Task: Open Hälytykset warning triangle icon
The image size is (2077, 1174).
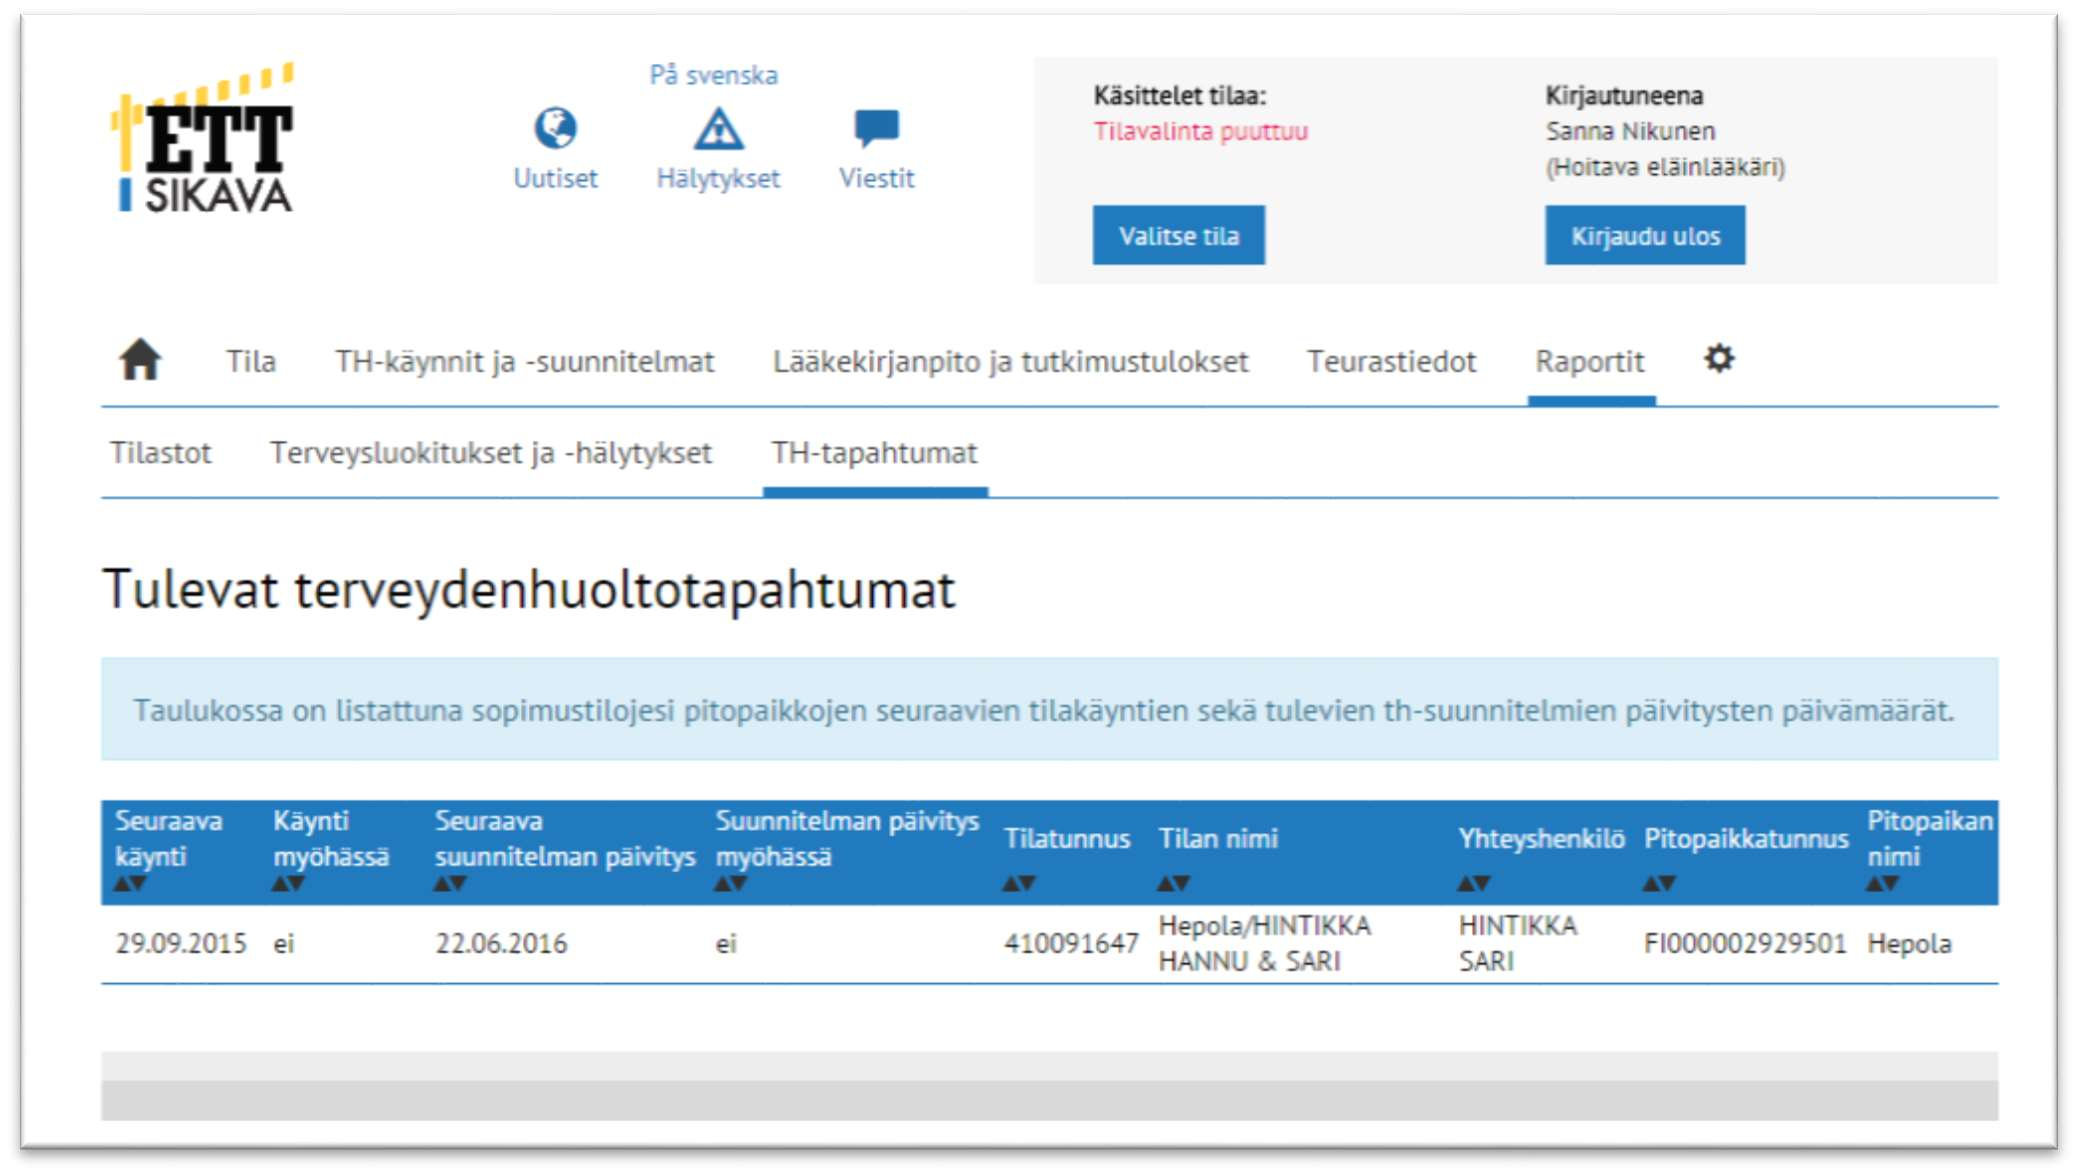Action: tap(718, 129)
